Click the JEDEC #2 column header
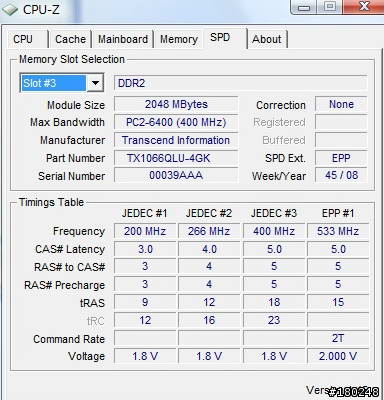384x400 pixels. coord(209,213)
